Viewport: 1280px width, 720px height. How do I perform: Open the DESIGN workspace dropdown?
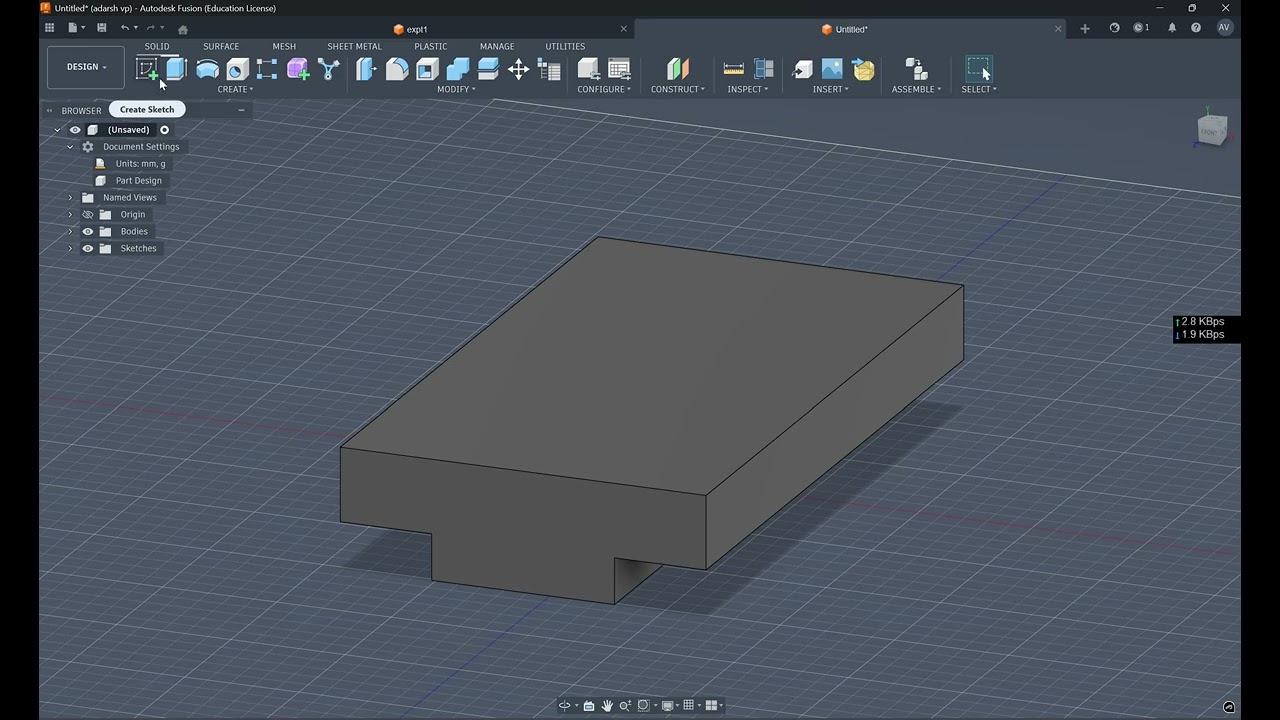[86, 67]
